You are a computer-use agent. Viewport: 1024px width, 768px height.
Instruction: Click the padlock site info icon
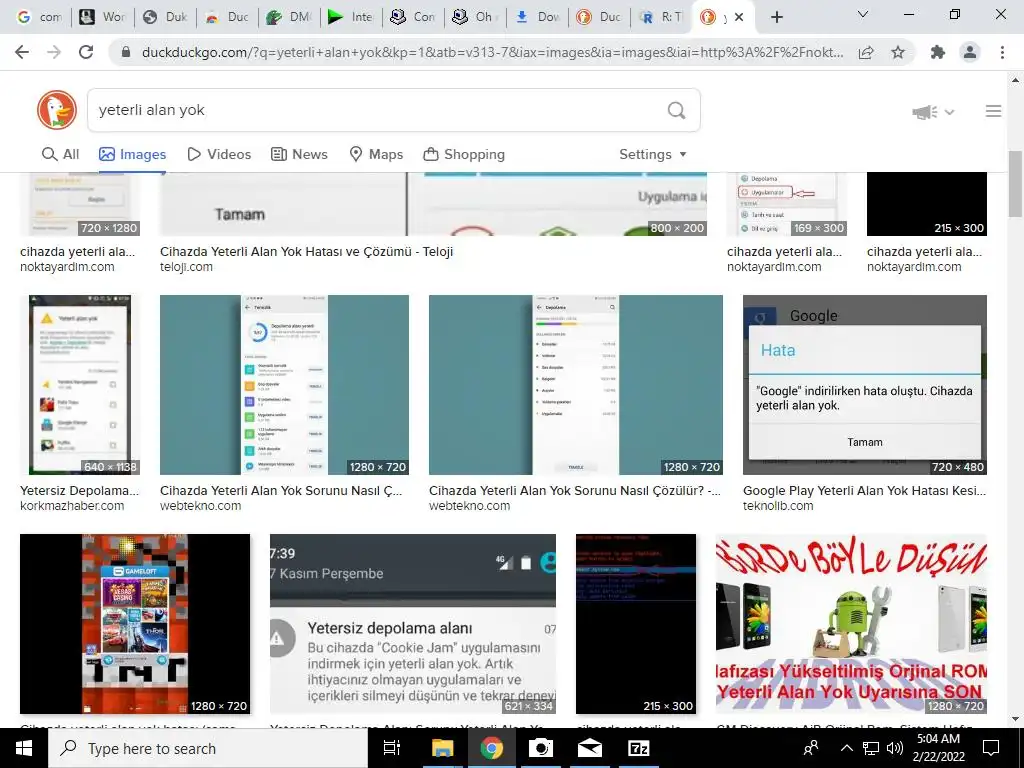(x=126, y=52)
